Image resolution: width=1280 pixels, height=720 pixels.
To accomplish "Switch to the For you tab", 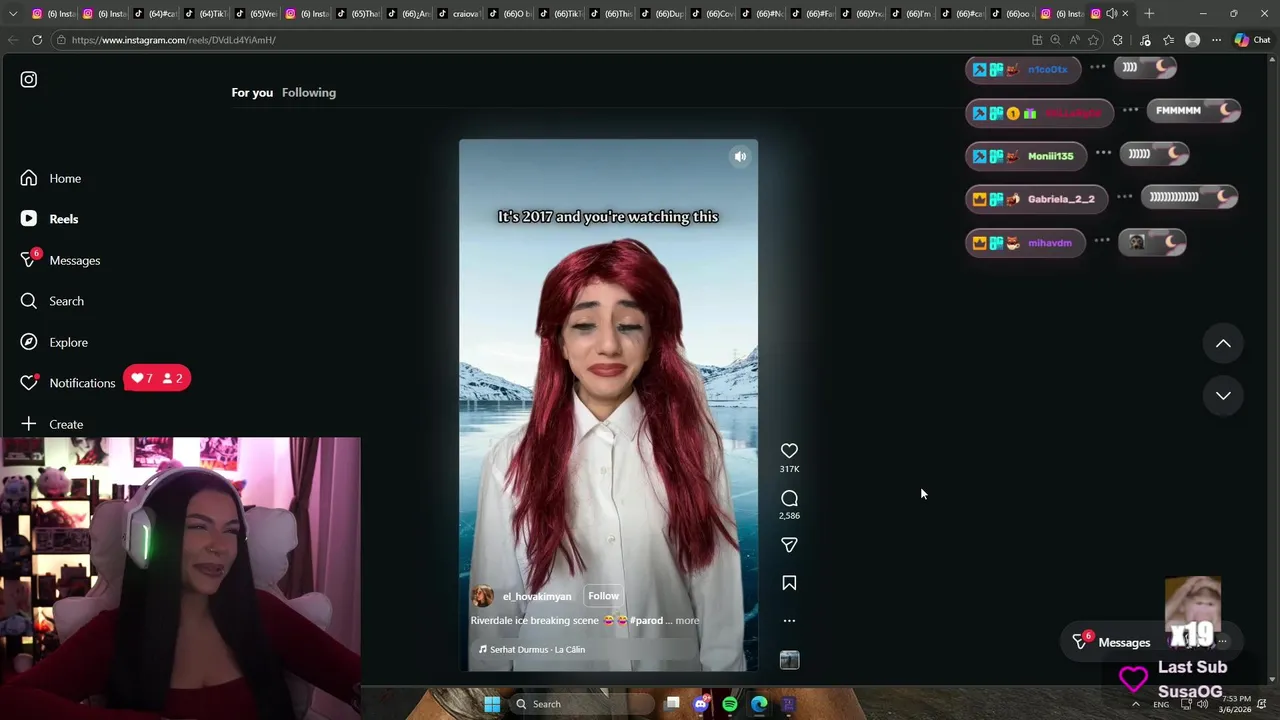I will pos(252,92).
